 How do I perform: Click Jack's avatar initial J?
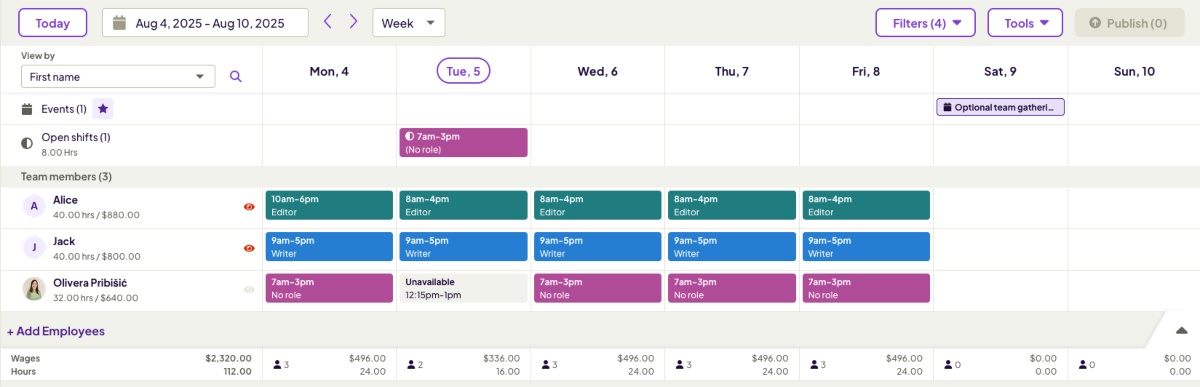[x=35, y=247]
